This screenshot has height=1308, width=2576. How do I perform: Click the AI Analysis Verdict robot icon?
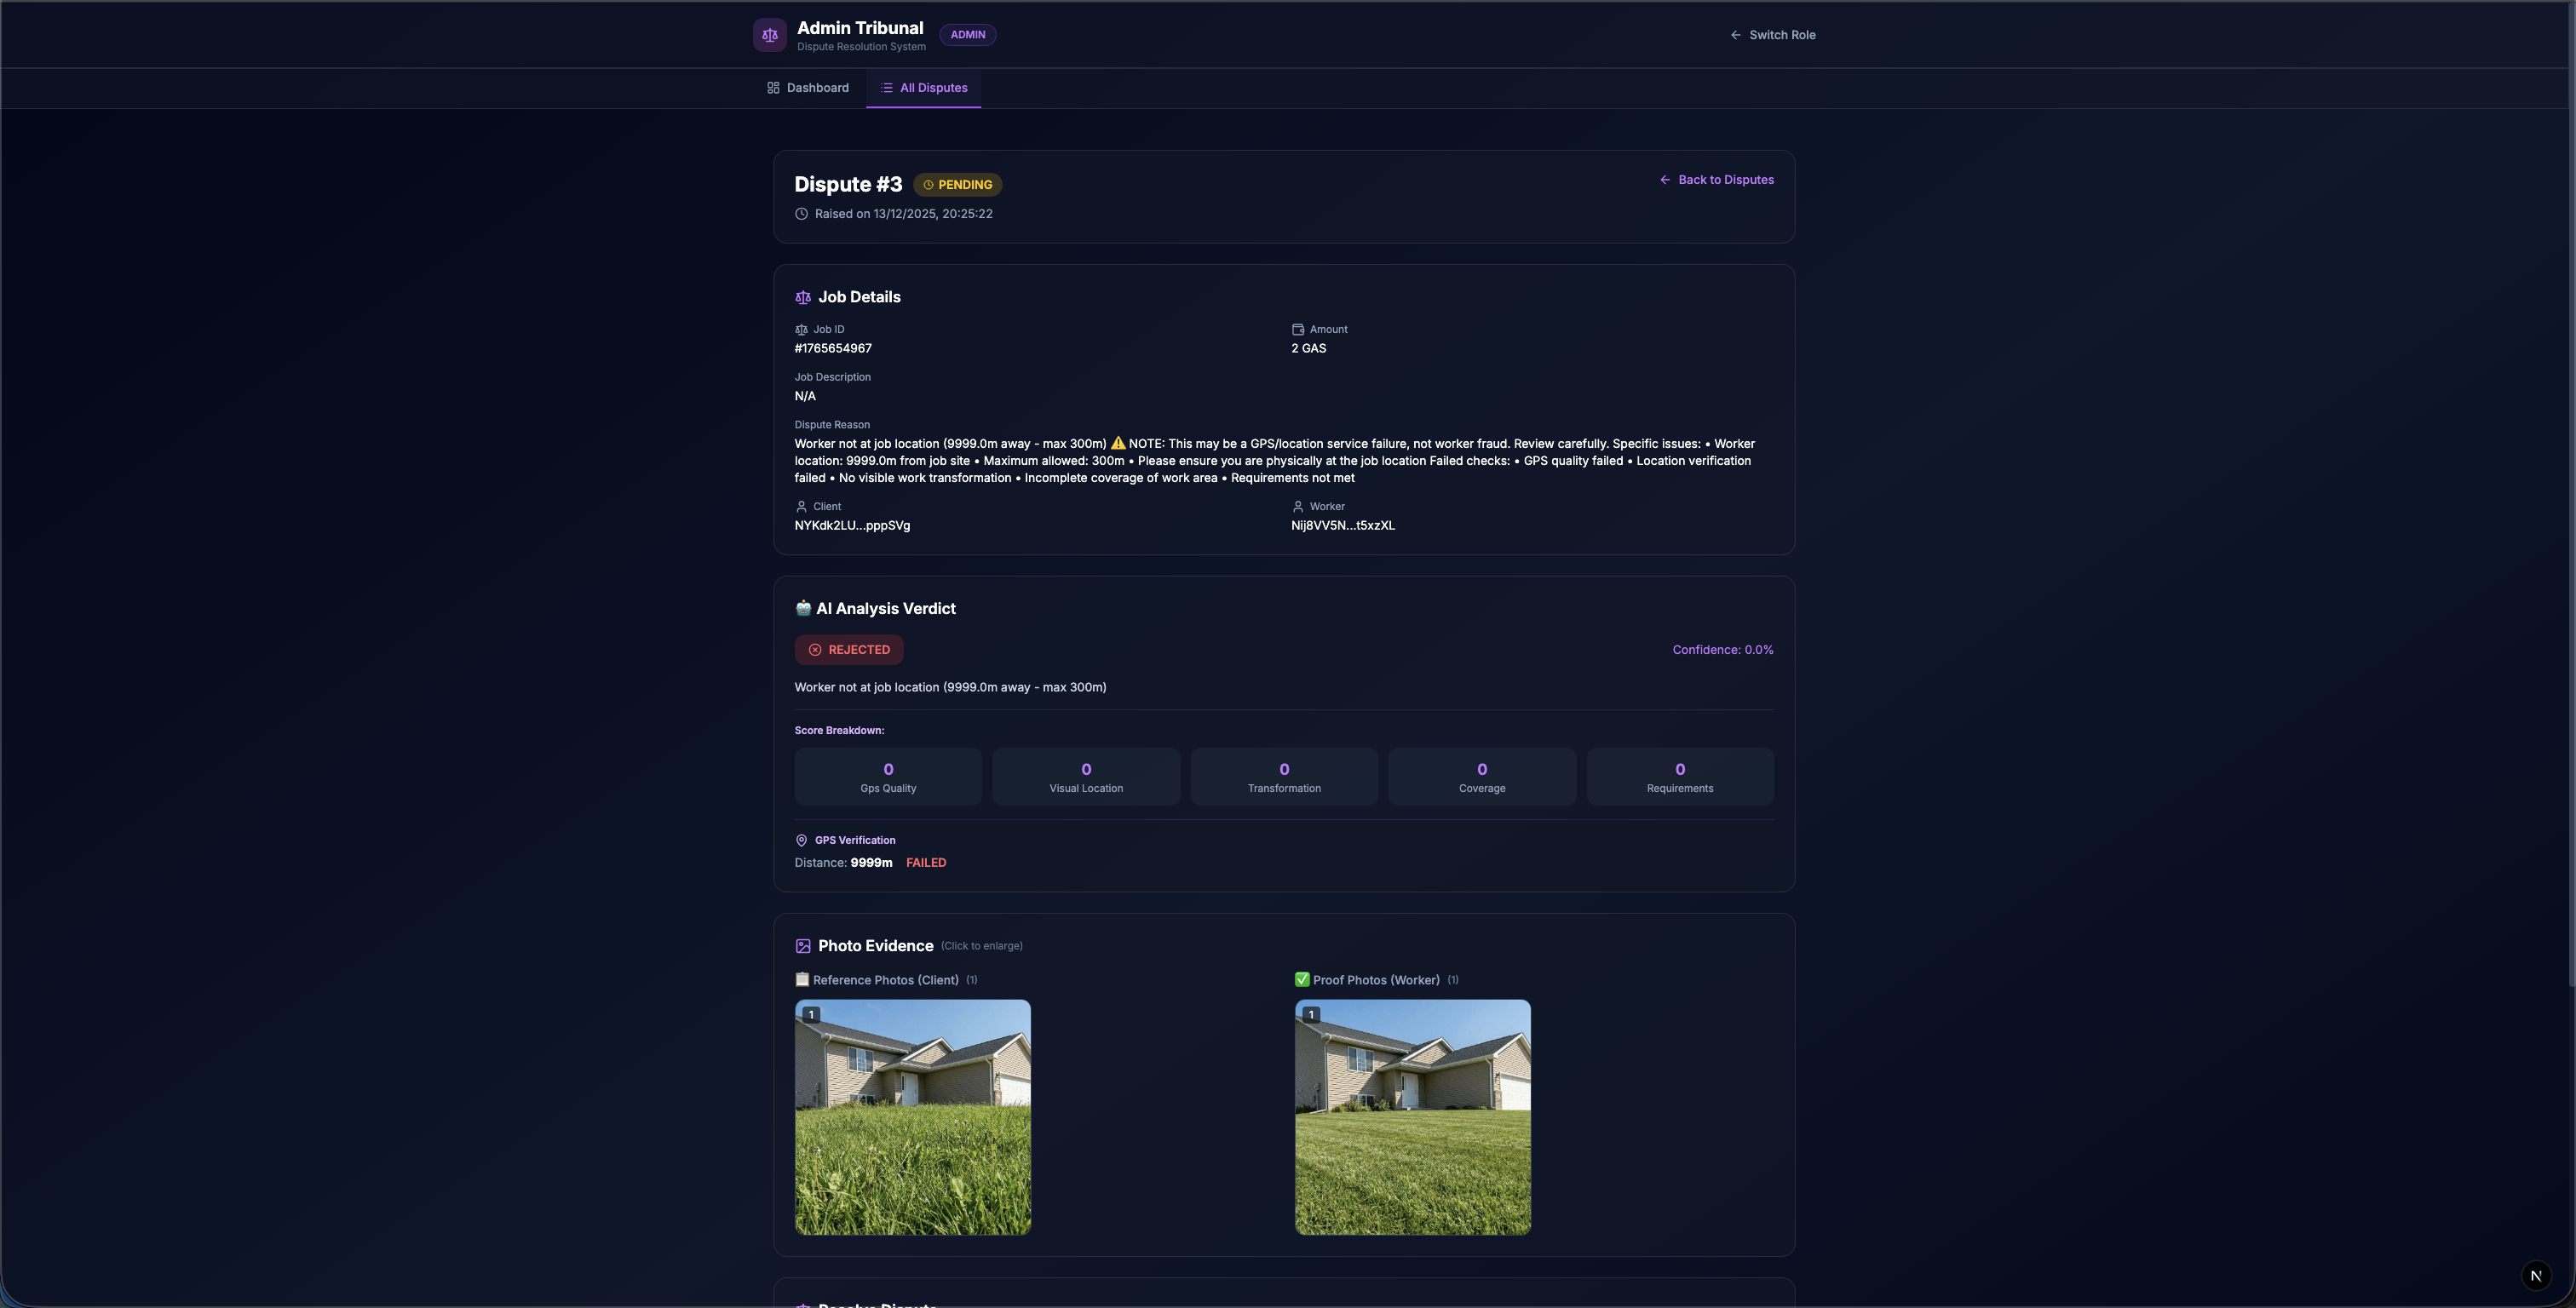pos(802,608)
